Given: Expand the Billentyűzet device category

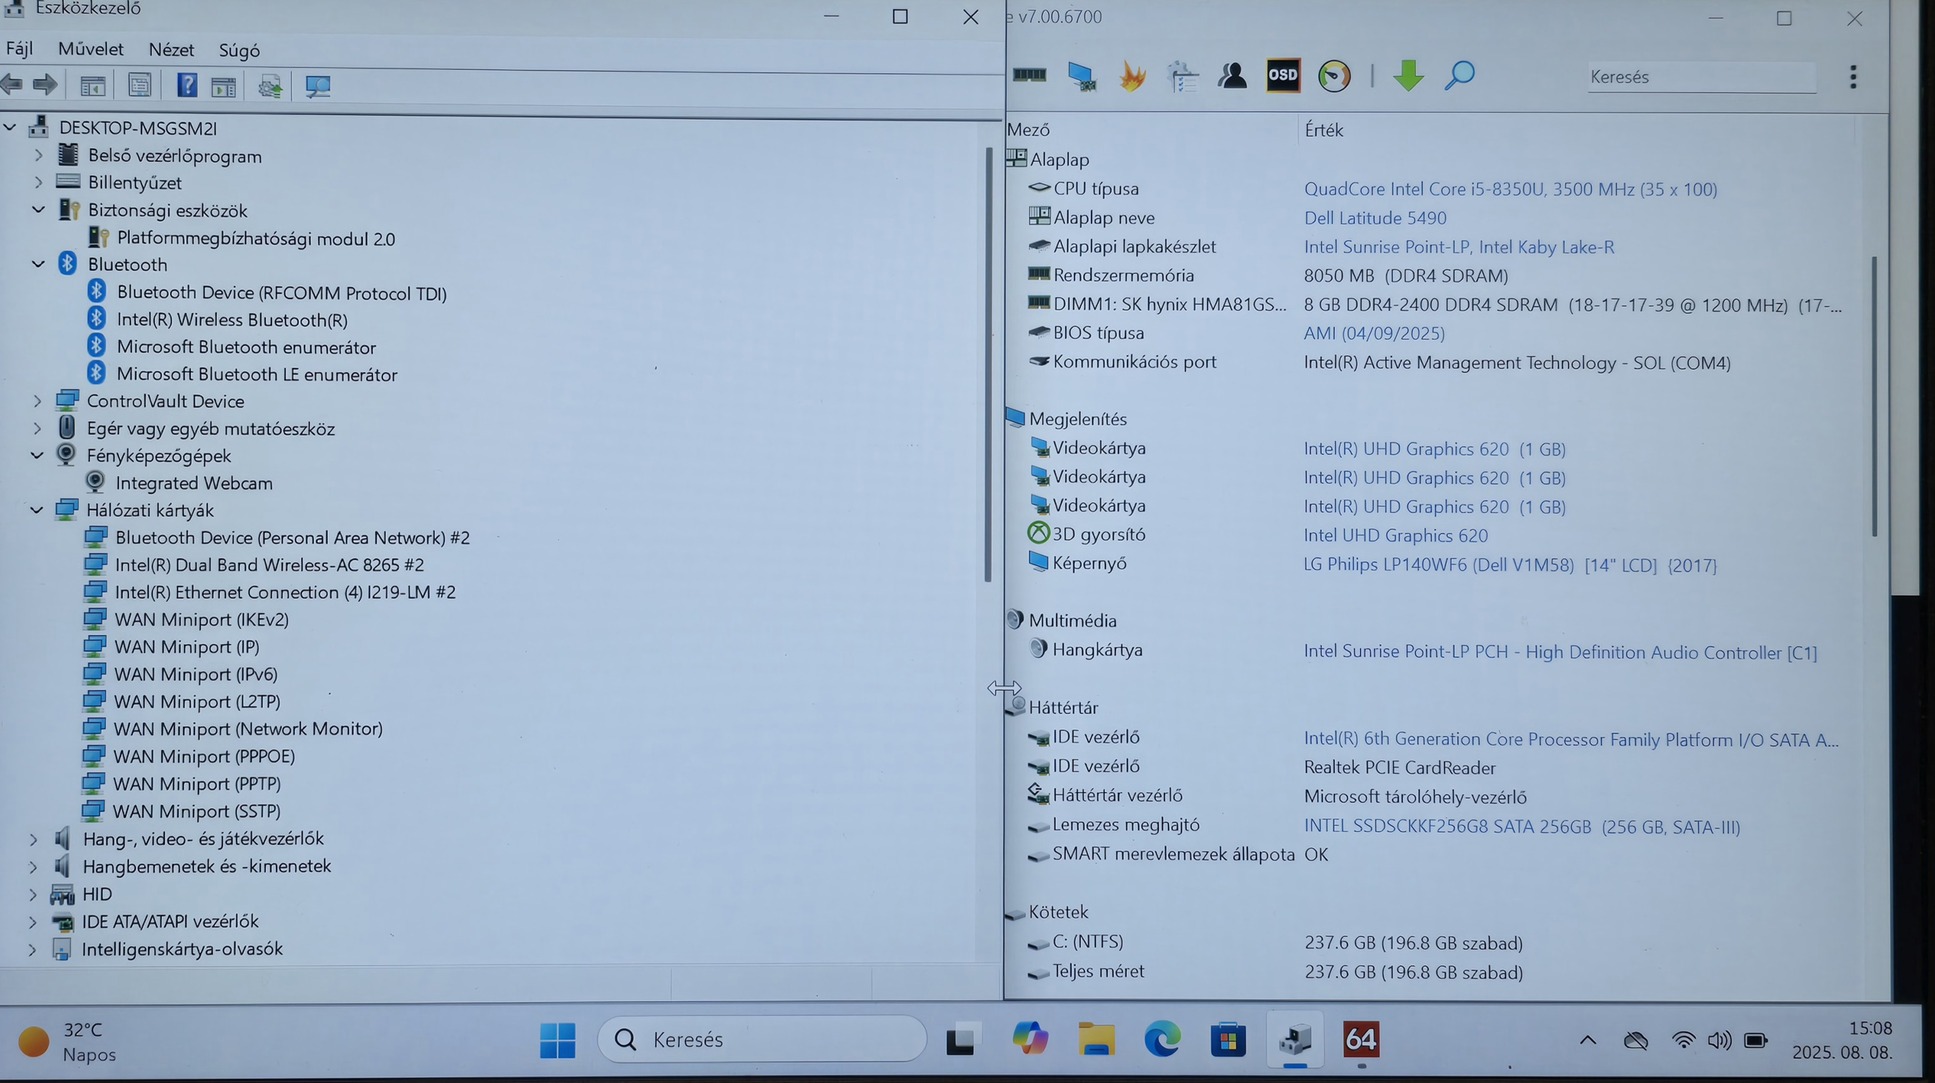Looking at the screenshot, I should point(38,183).
